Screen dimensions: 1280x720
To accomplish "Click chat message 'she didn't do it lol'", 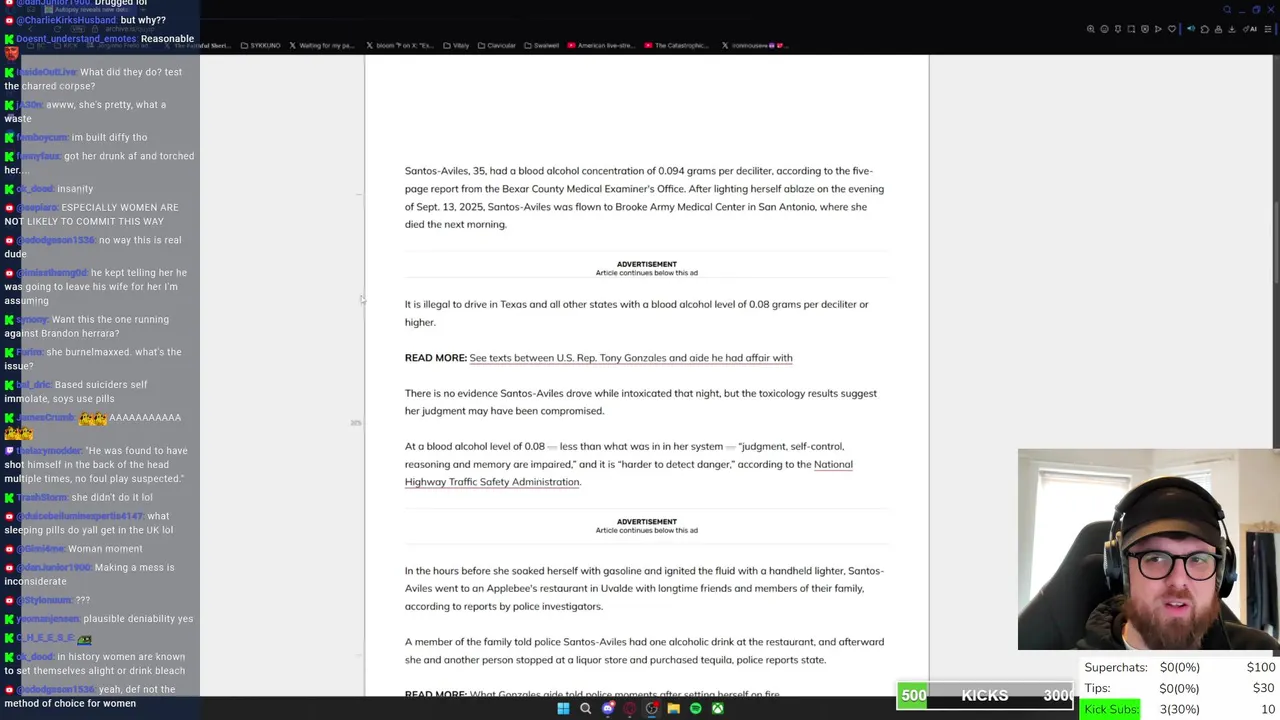I will pyautogui.click(x=113, y=497).
